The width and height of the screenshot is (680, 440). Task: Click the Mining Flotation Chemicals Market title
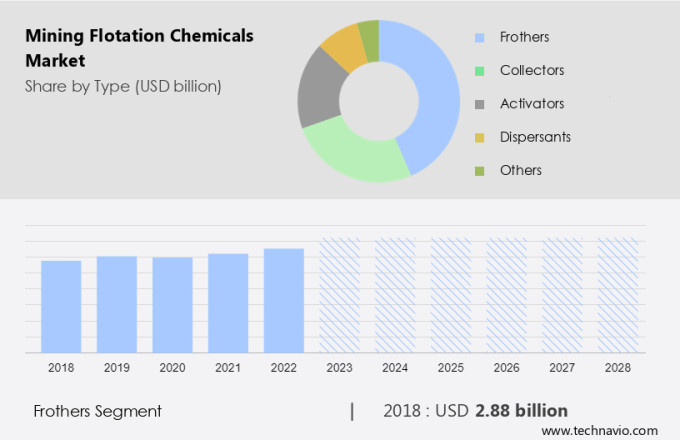pyautogui.click(x=140, y=48)
